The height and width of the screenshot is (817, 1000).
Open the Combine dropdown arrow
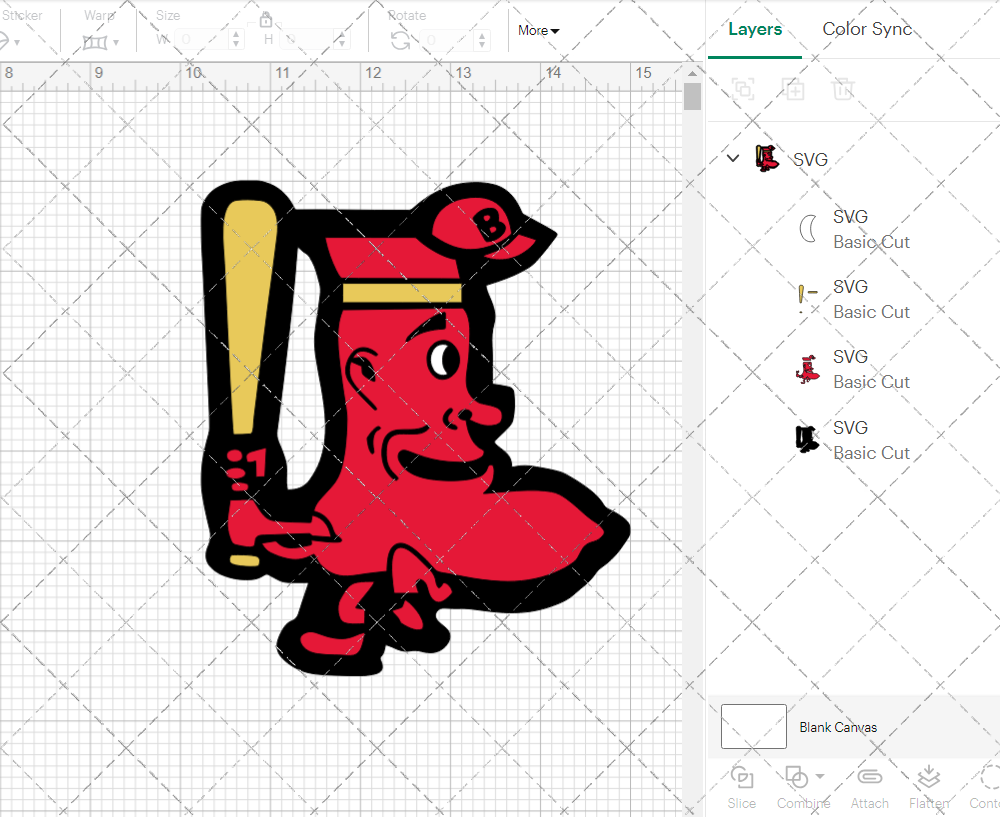point(820,776)
